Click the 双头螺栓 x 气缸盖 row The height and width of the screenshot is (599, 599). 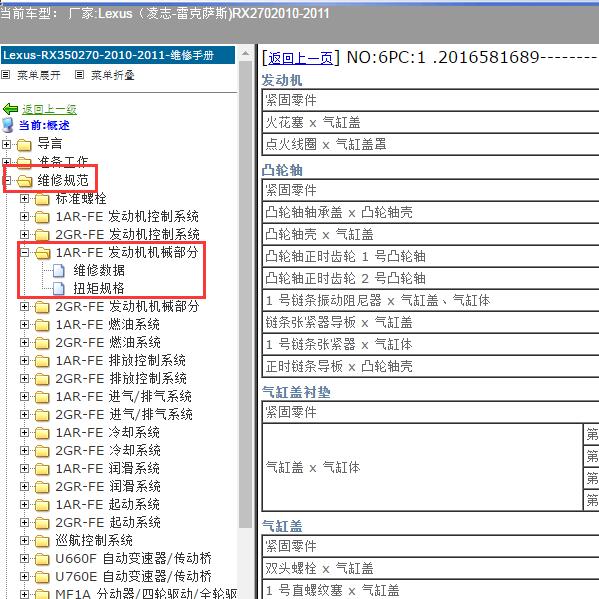coord(431,568)
